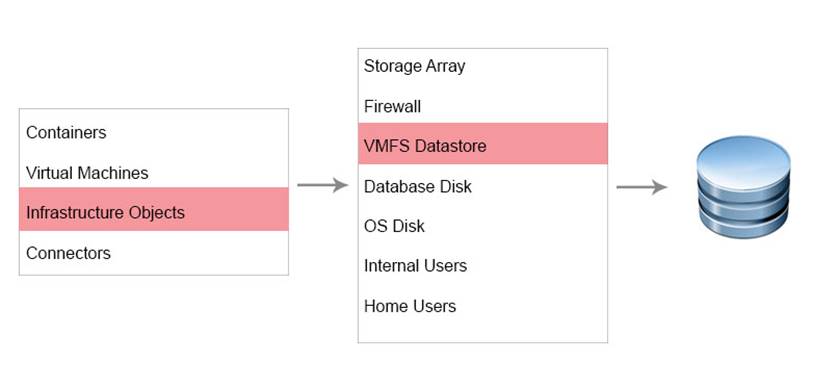
Task: Select highlighted Infrastructure Objects entry
Action: (154, 209)
